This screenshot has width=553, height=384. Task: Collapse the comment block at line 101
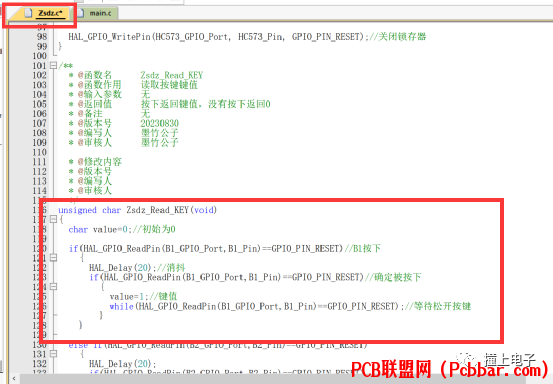coord(53,65)
